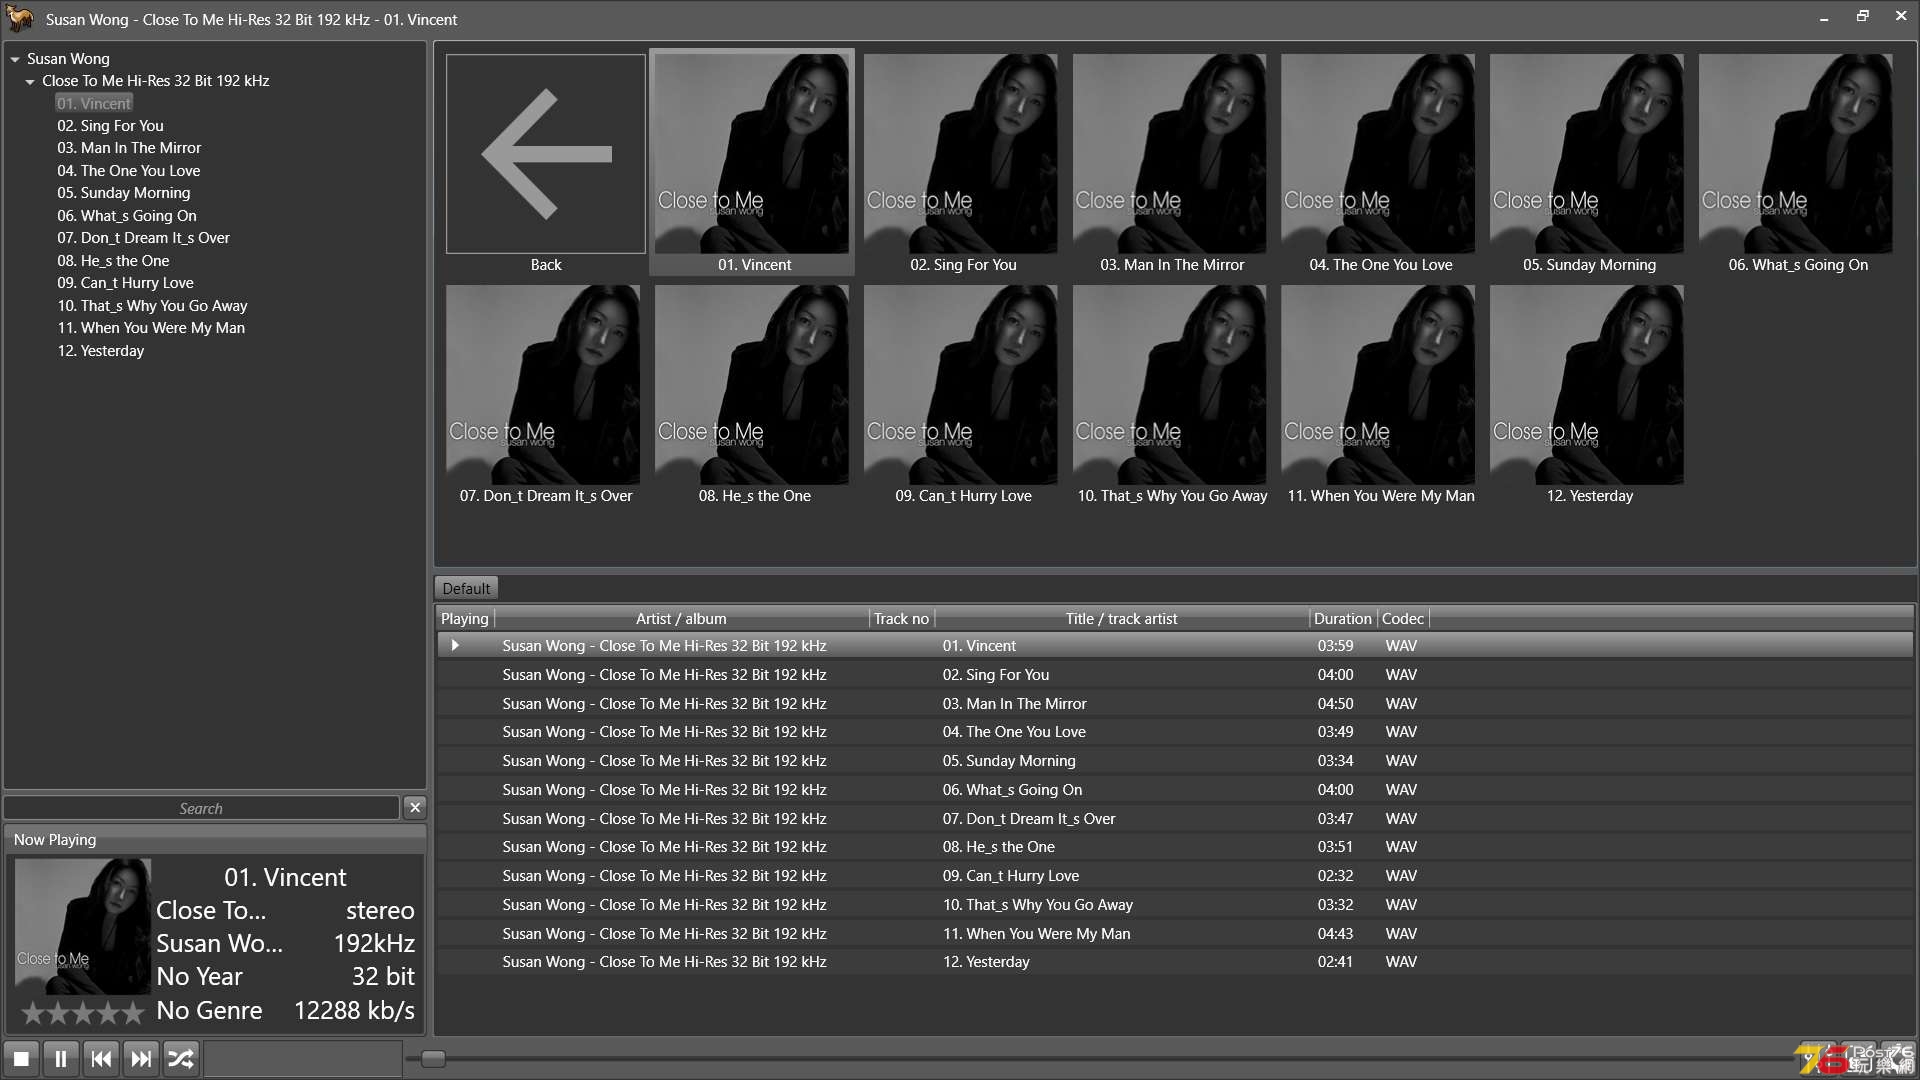Sort playlist by Track no header
1920x1080 pixels.
coord(901,619)
